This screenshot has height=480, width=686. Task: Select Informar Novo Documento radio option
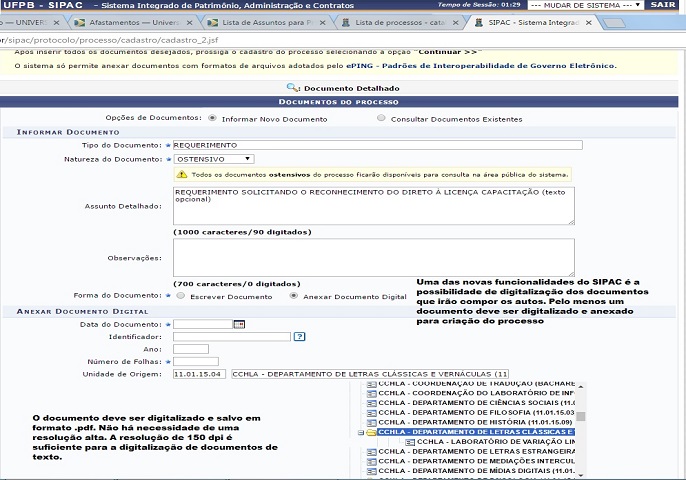click(212, 118)
